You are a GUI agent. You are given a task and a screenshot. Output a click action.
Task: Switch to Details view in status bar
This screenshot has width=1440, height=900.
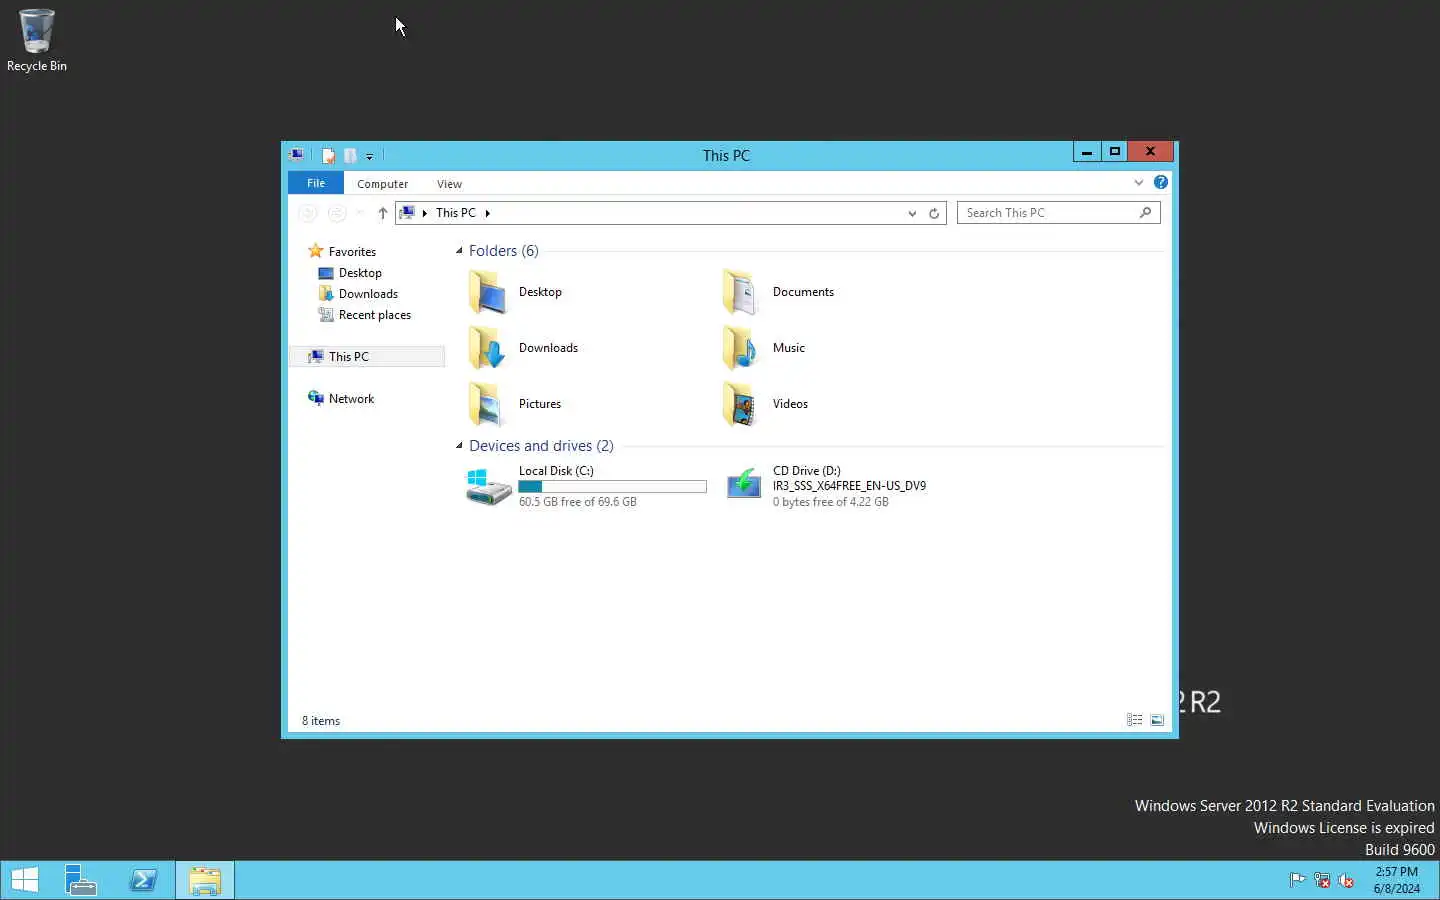[x=1134, y=720]
